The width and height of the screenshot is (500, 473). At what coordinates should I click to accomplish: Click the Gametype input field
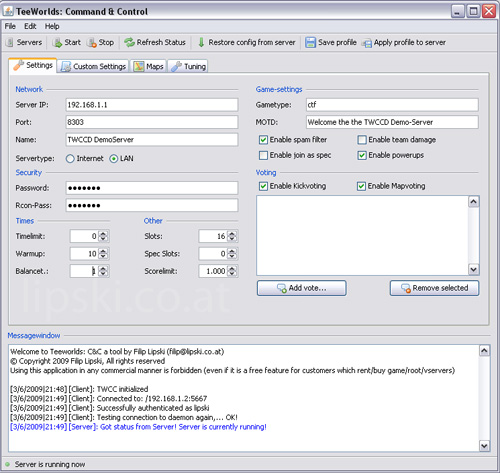coord(392,105)
